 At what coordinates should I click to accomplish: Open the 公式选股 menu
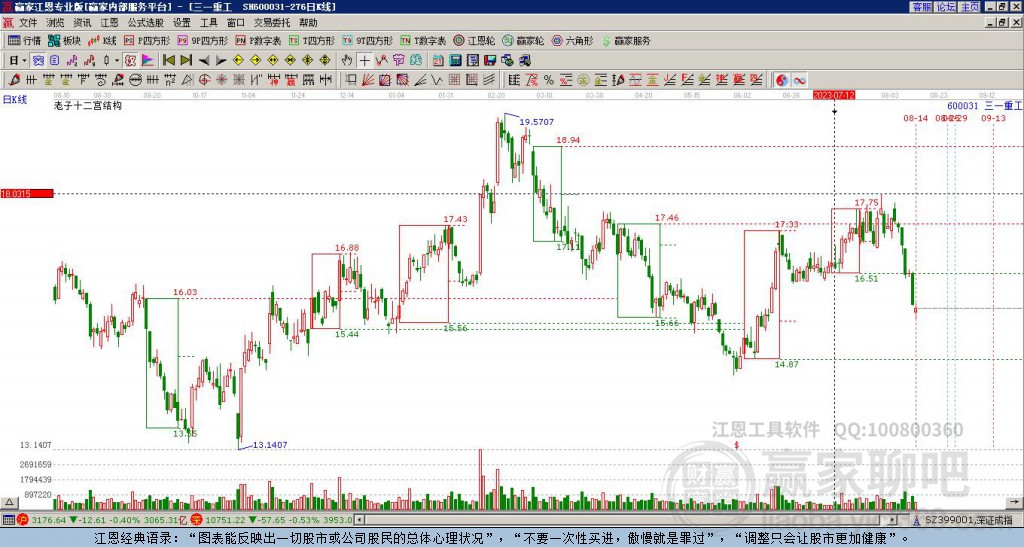(x=146, y=23)
